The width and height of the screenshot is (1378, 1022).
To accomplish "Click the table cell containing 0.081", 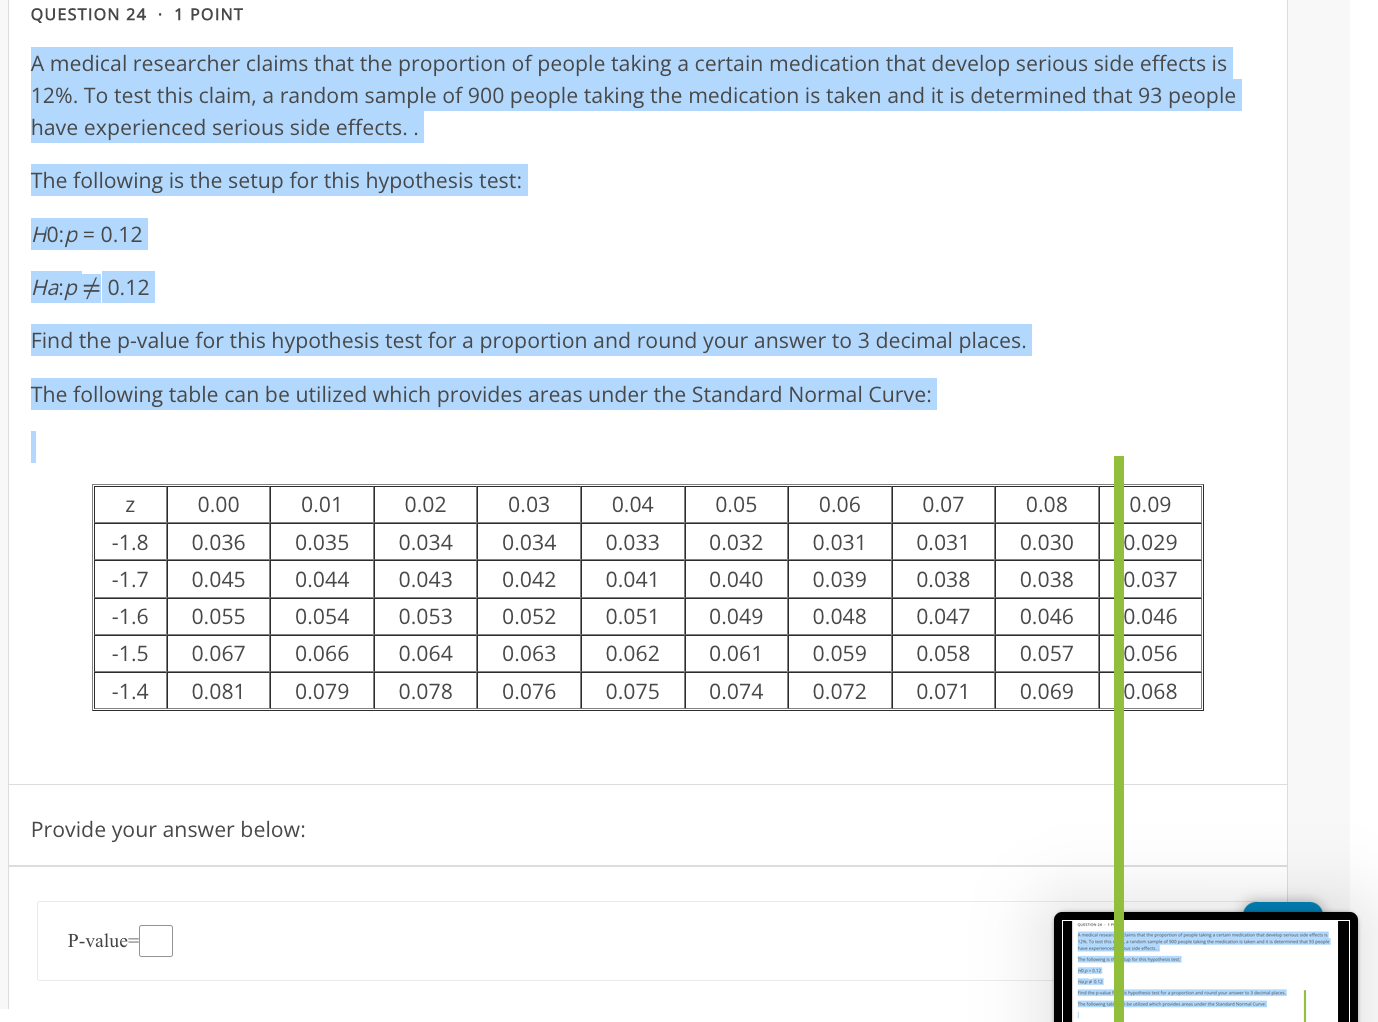I will tap(218, 691).
